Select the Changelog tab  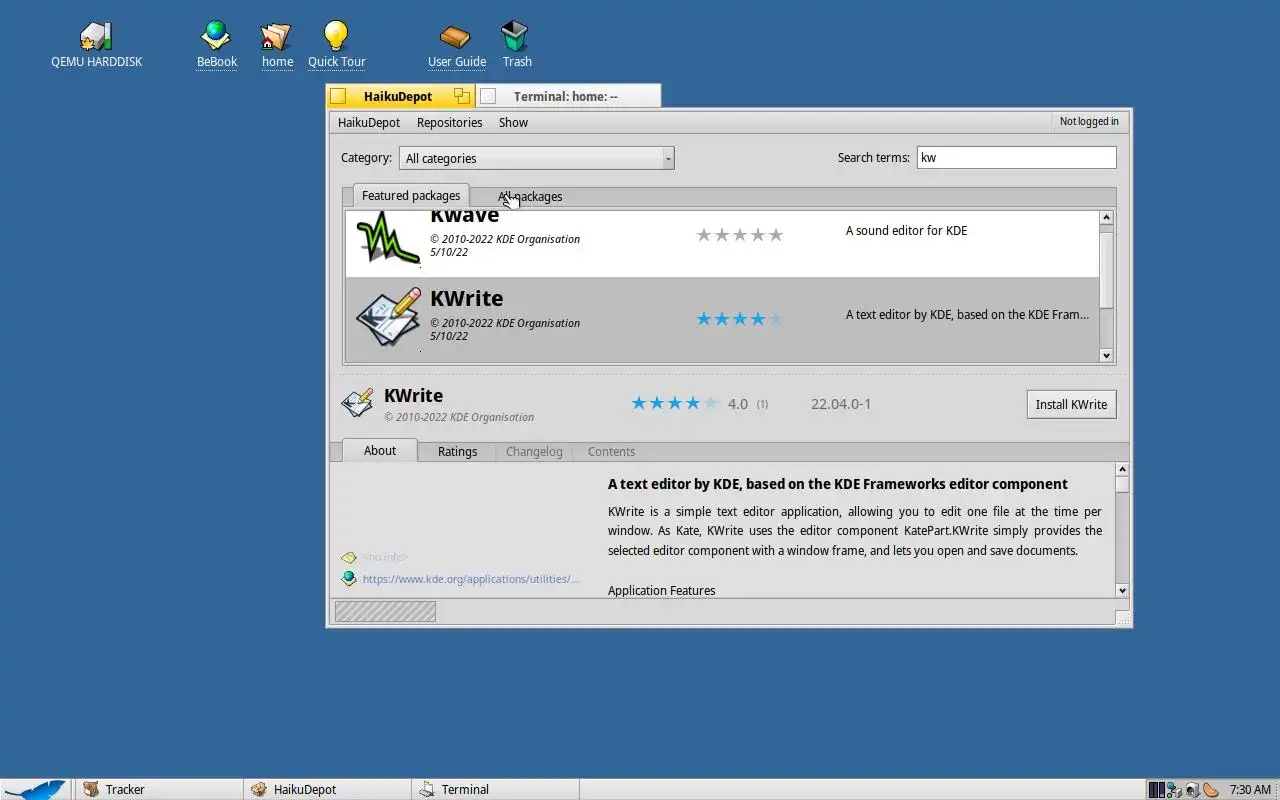[x=534, y=451]
